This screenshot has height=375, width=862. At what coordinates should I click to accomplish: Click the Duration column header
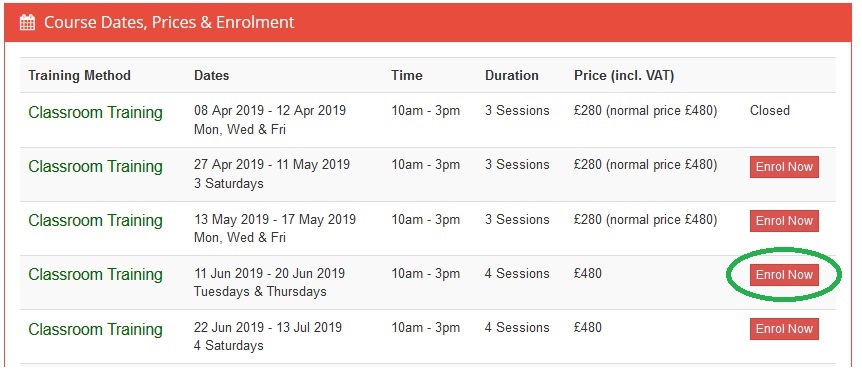512,75
